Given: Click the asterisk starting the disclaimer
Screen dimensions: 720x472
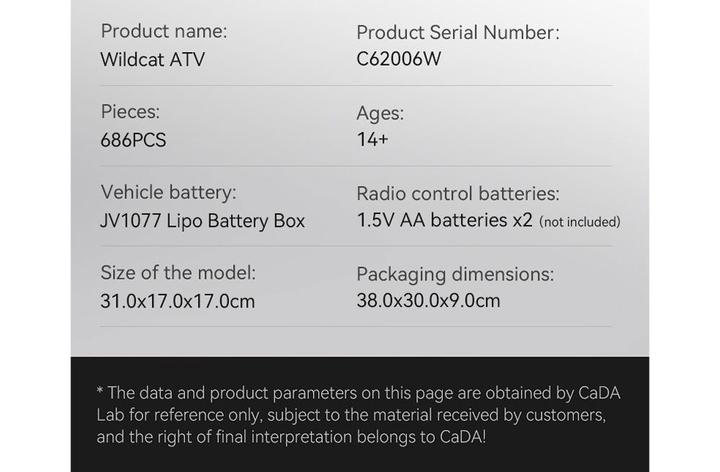Looking at the screenshot, I should click(x=99, y=391).
